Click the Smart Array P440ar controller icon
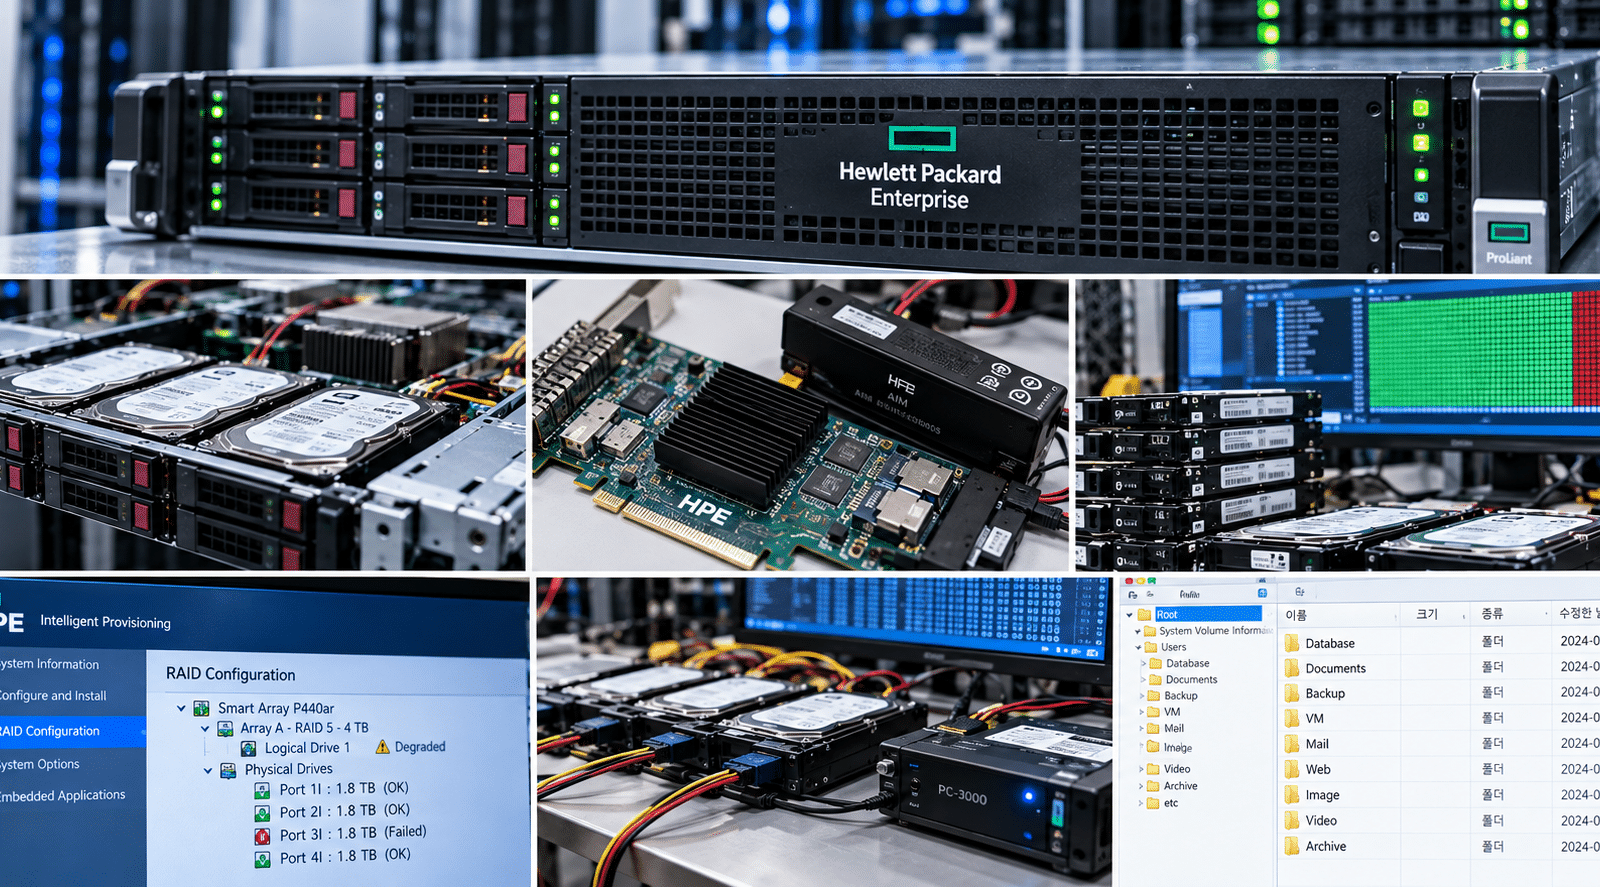Screen dimensions: 1600x887 coord(201,708)
